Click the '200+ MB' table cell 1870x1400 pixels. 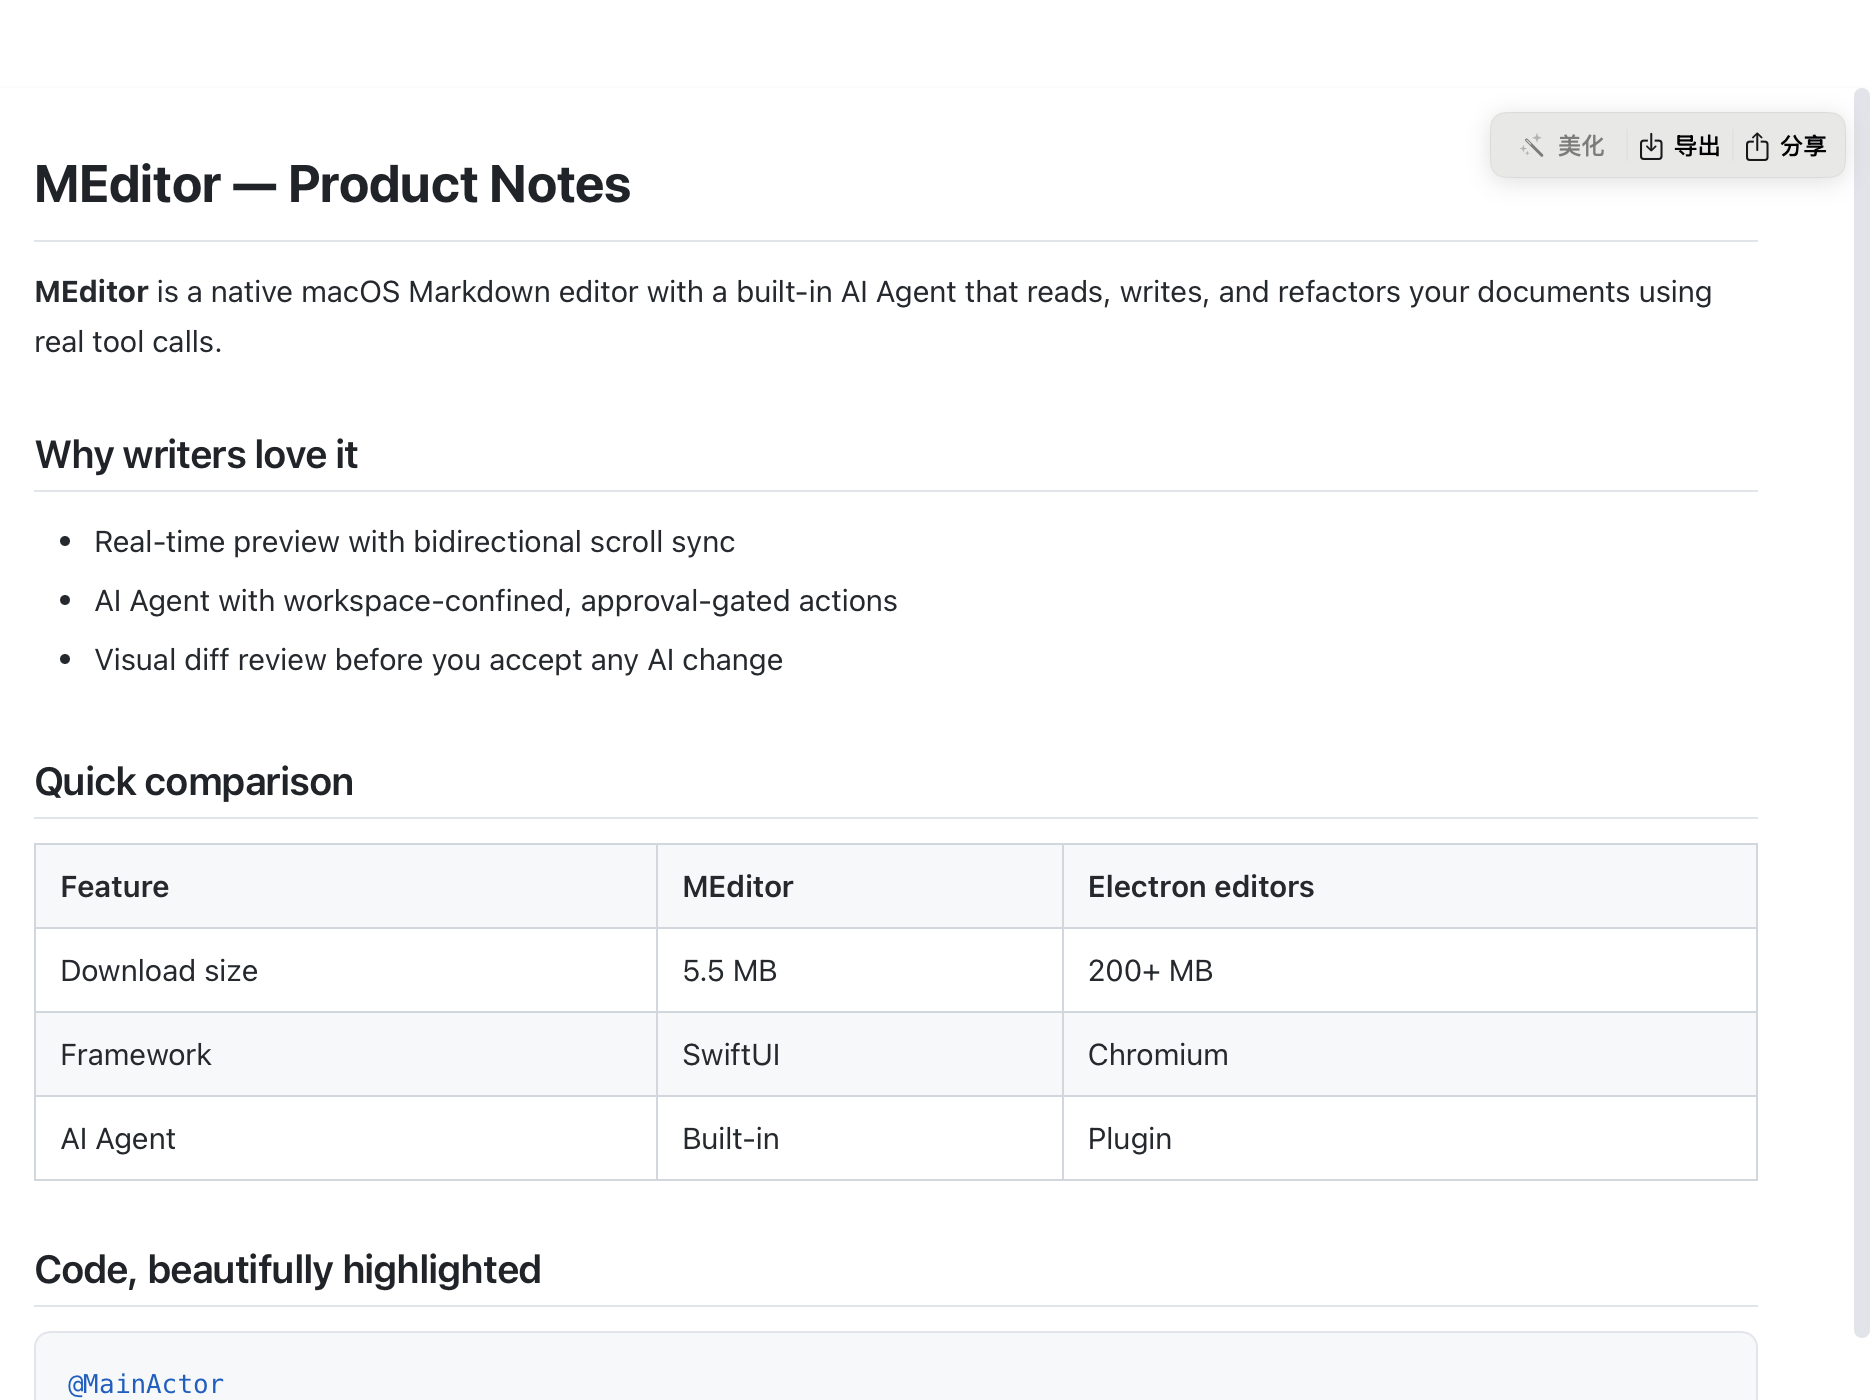coord(1410,971)
